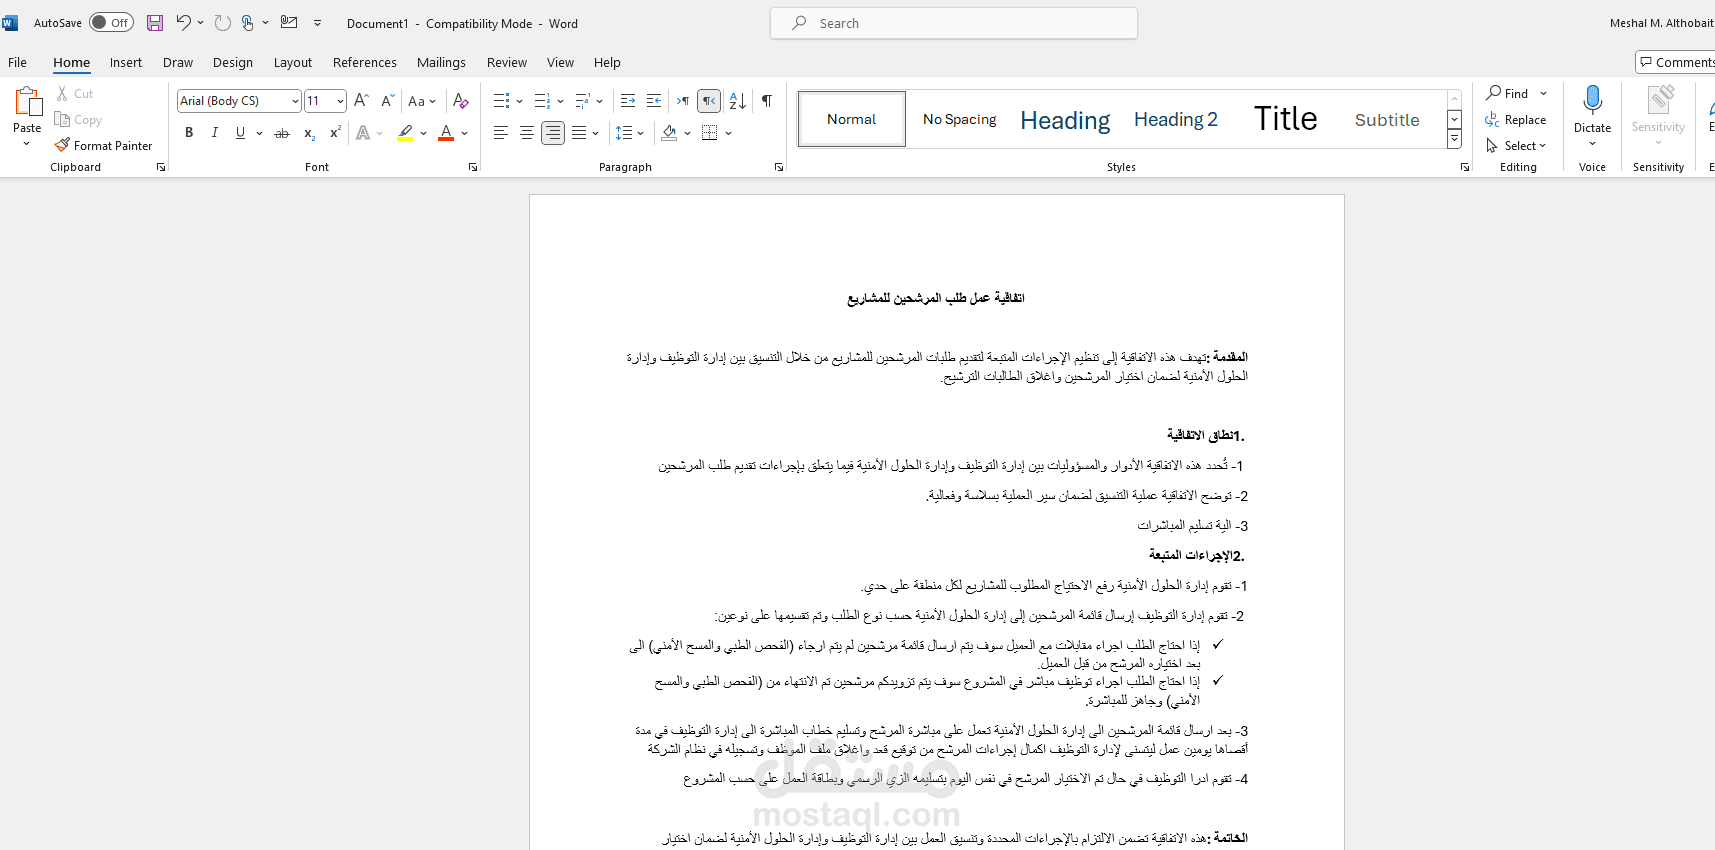Apply strikethrough formatting

(282, 133)
